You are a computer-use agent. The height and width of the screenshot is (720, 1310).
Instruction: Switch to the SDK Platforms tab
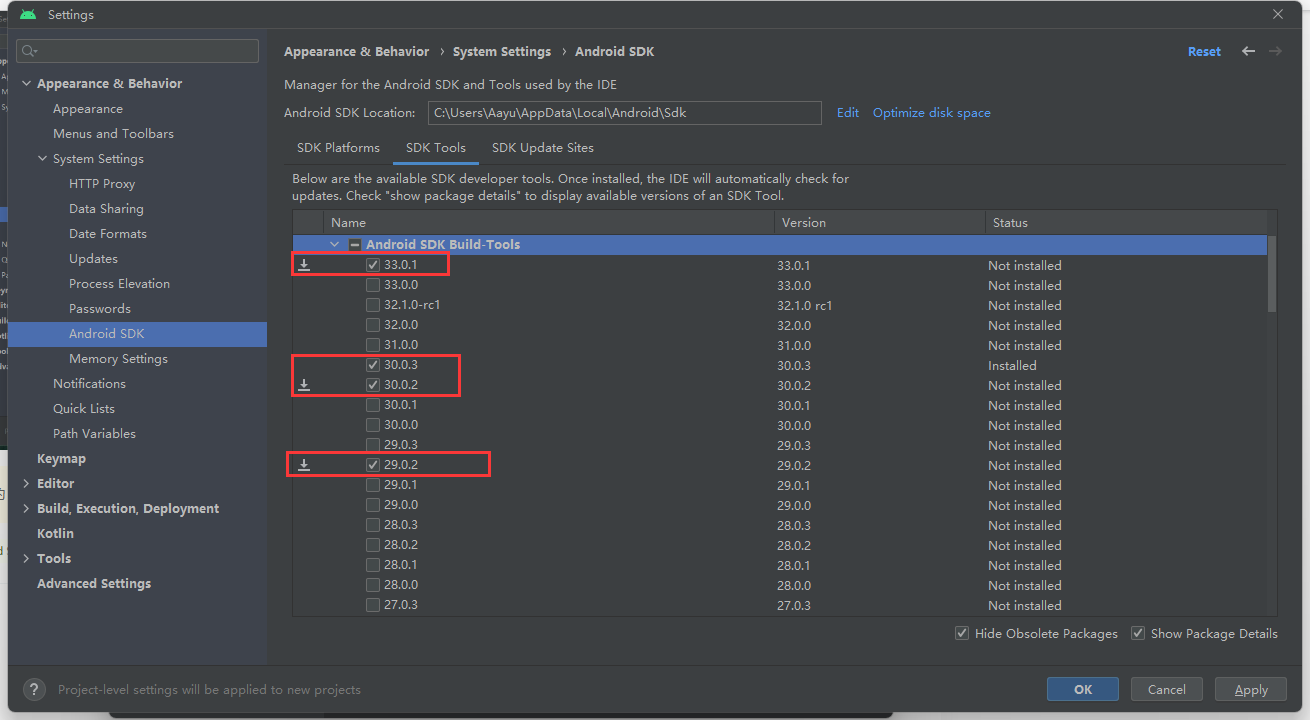pos(338,148)
